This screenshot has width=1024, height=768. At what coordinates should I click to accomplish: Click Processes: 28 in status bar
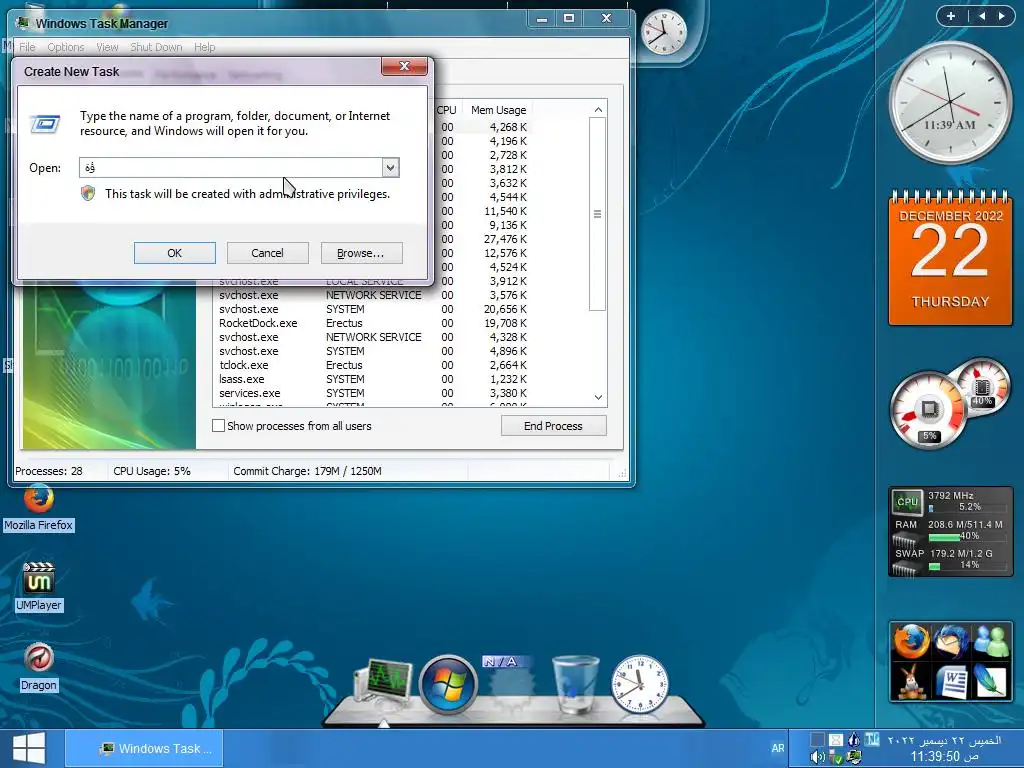49,471
